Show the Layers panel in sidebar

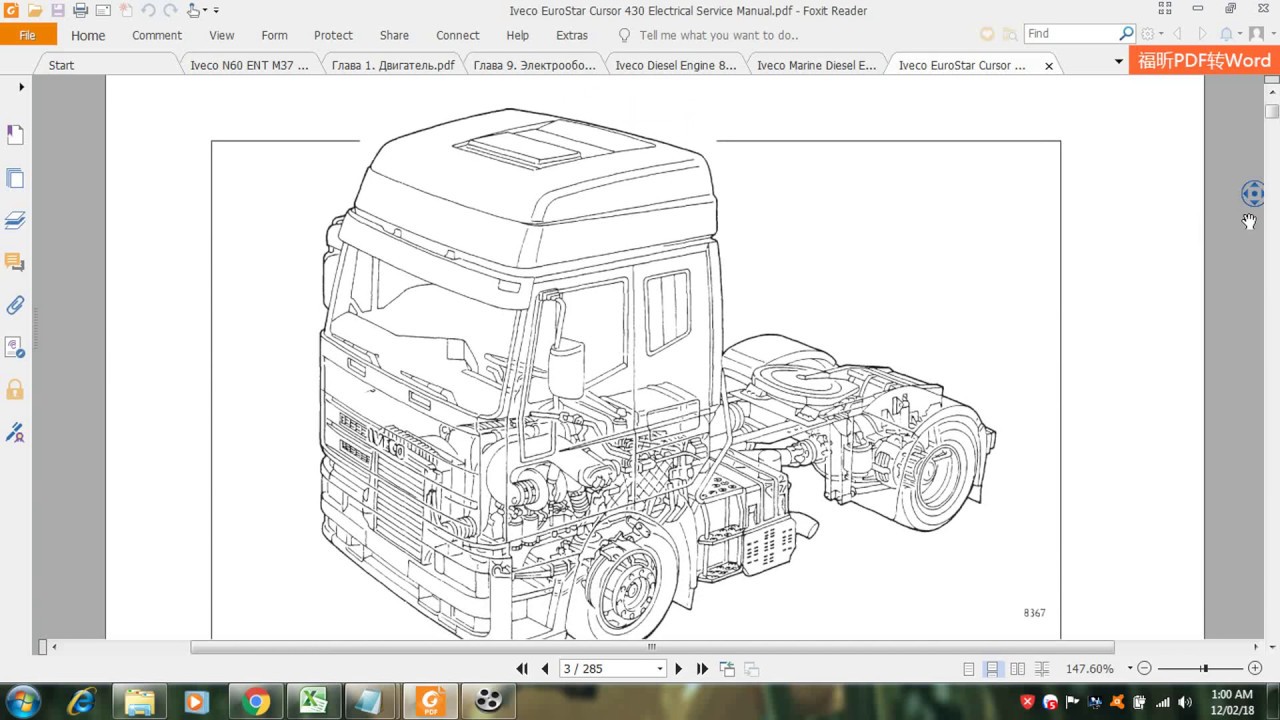pos(15,220)
